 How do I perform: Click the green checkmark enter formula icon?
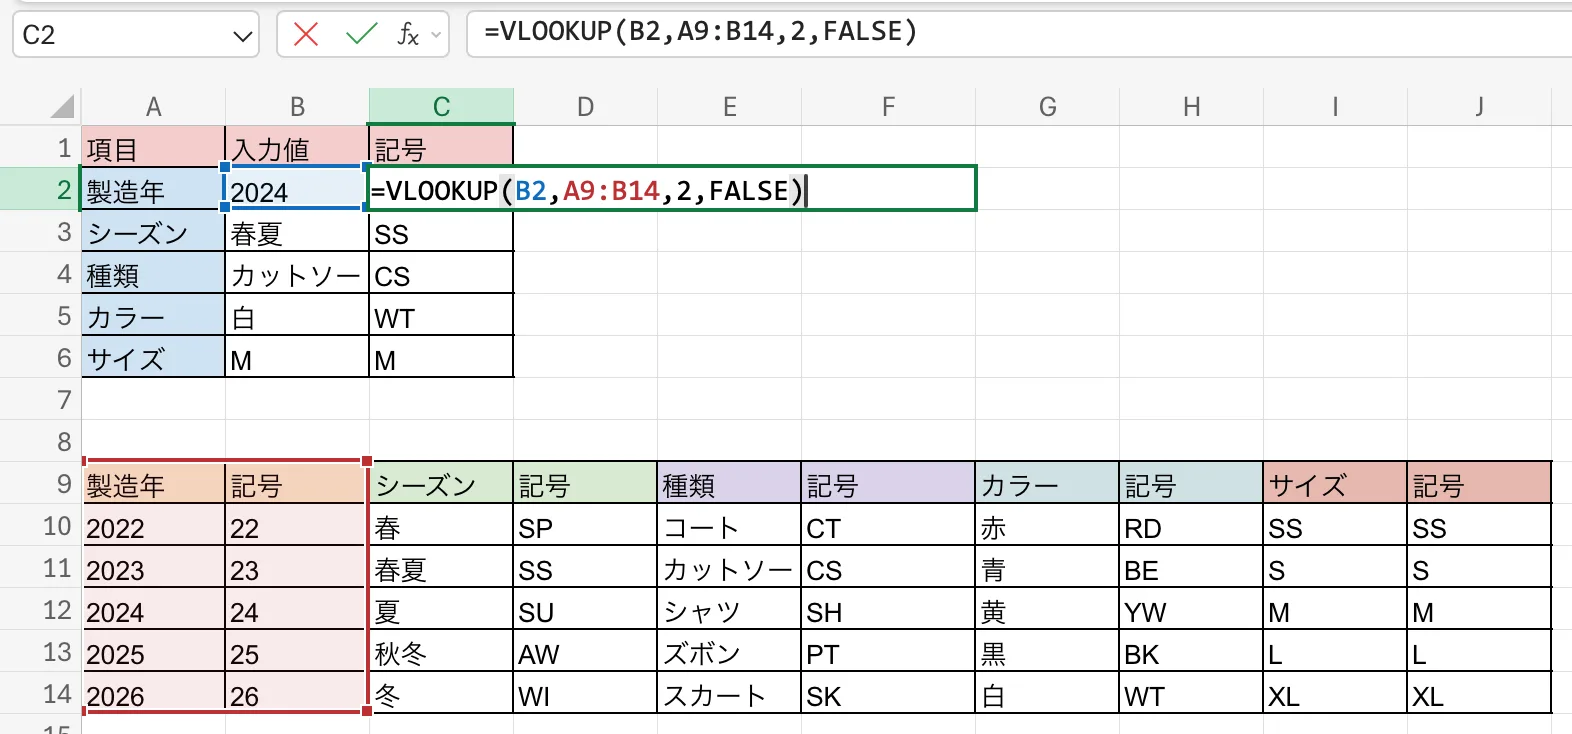(x=360, y=35)
